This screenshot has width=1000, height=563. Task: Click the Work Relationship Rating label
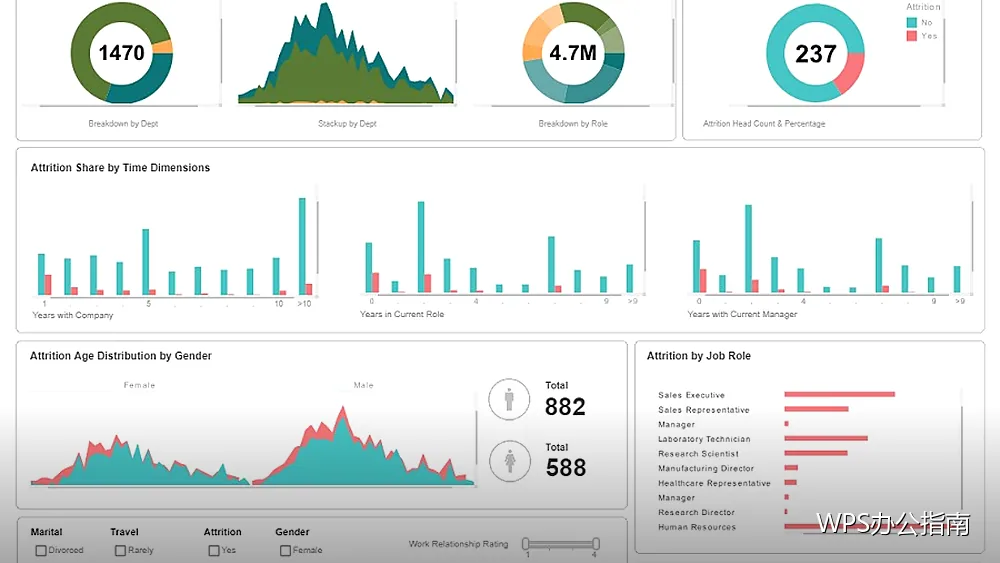coord(459,544)
